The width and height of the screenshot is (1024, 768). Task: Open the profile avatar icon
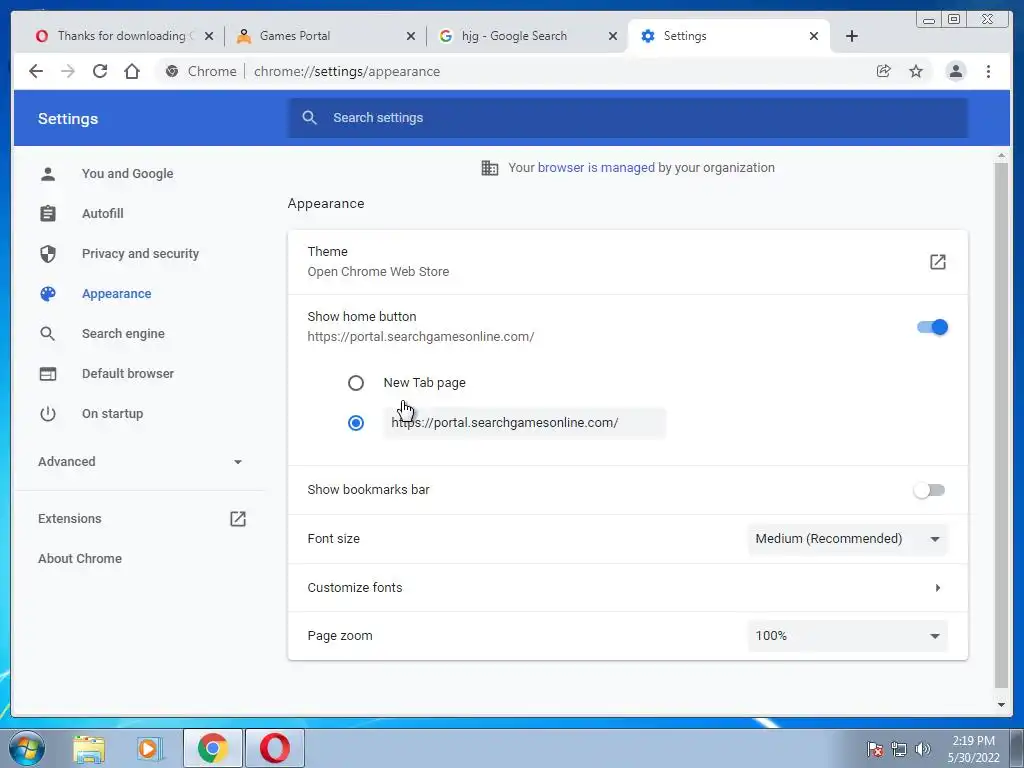pyautogui.click(x=956, y=71)
